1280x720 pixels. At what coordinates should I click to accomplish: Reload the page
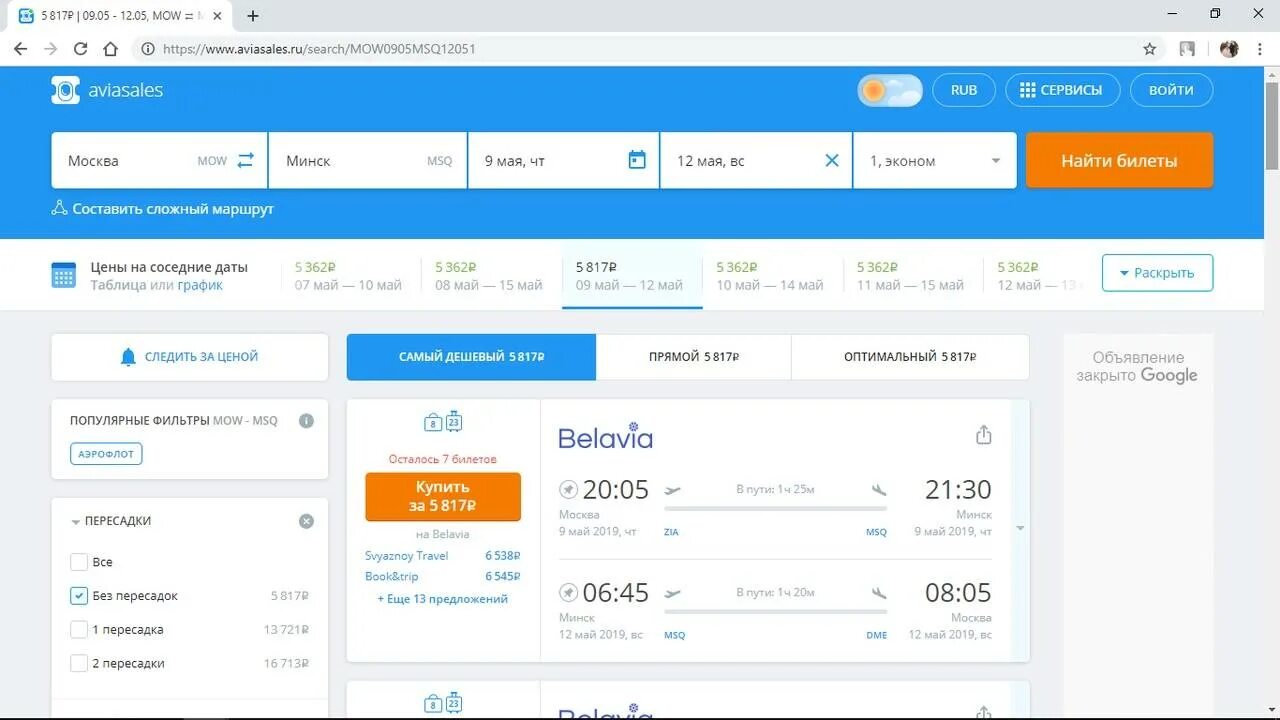tap(80, 48)
